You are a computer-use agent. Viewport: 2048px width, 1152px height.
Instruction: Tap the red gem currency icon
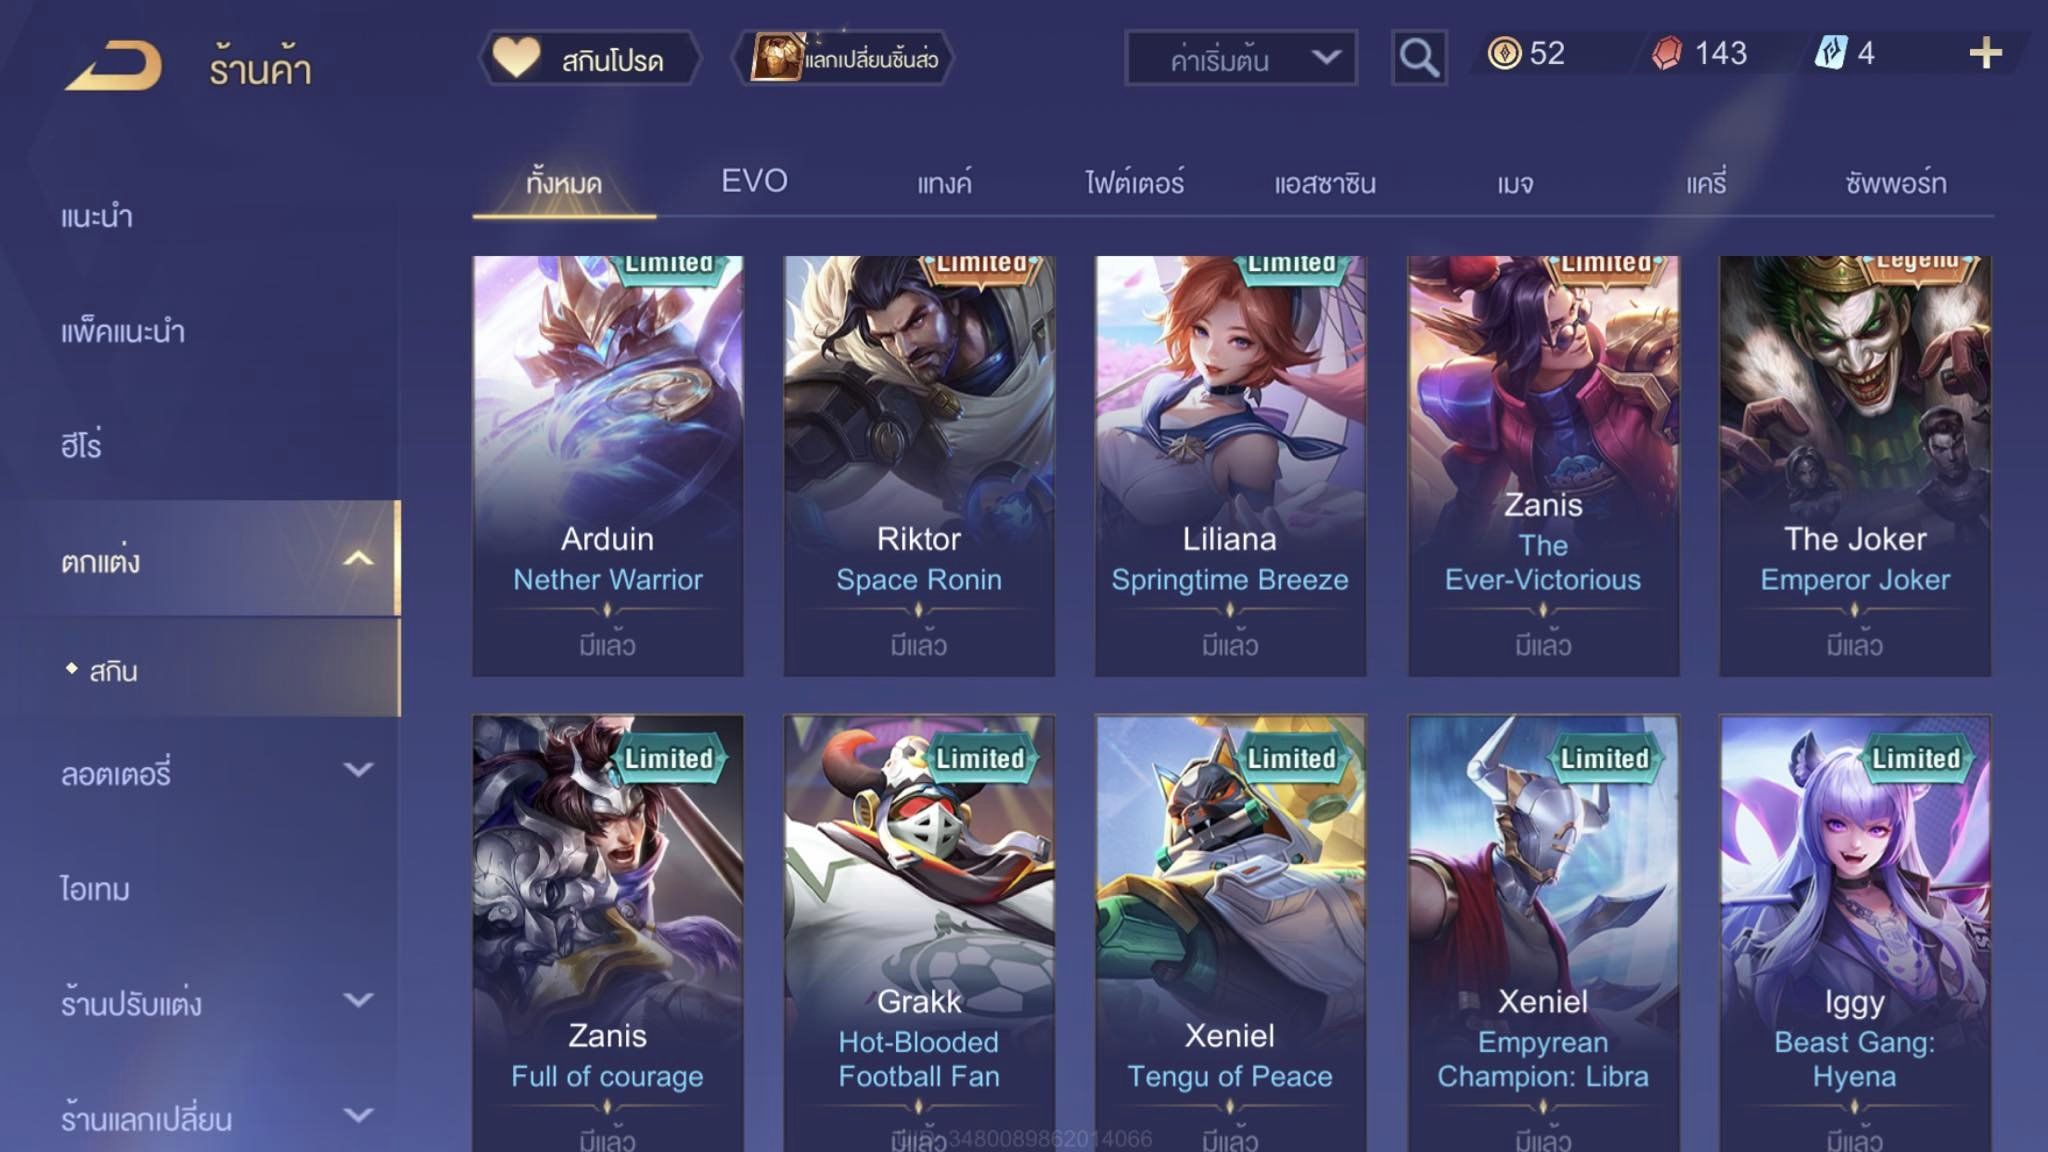1667,53
